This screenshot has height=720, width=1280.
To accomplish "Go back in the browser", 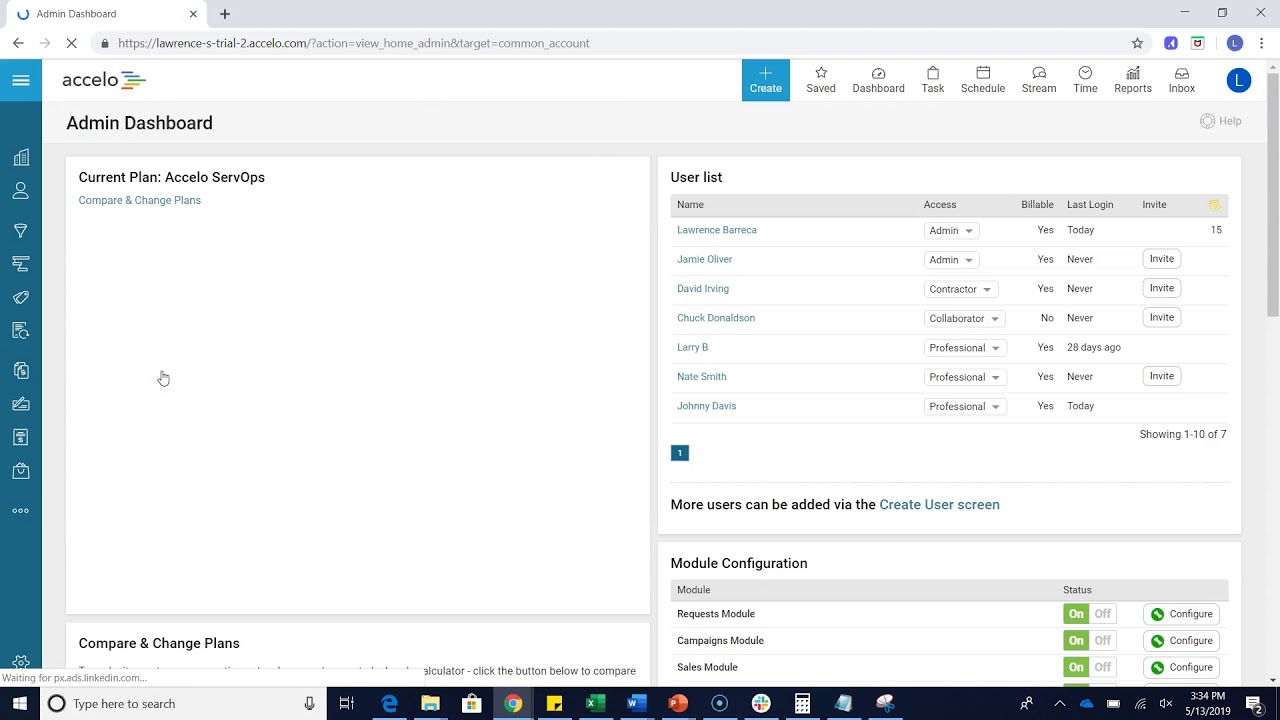I will pos(18,43).
